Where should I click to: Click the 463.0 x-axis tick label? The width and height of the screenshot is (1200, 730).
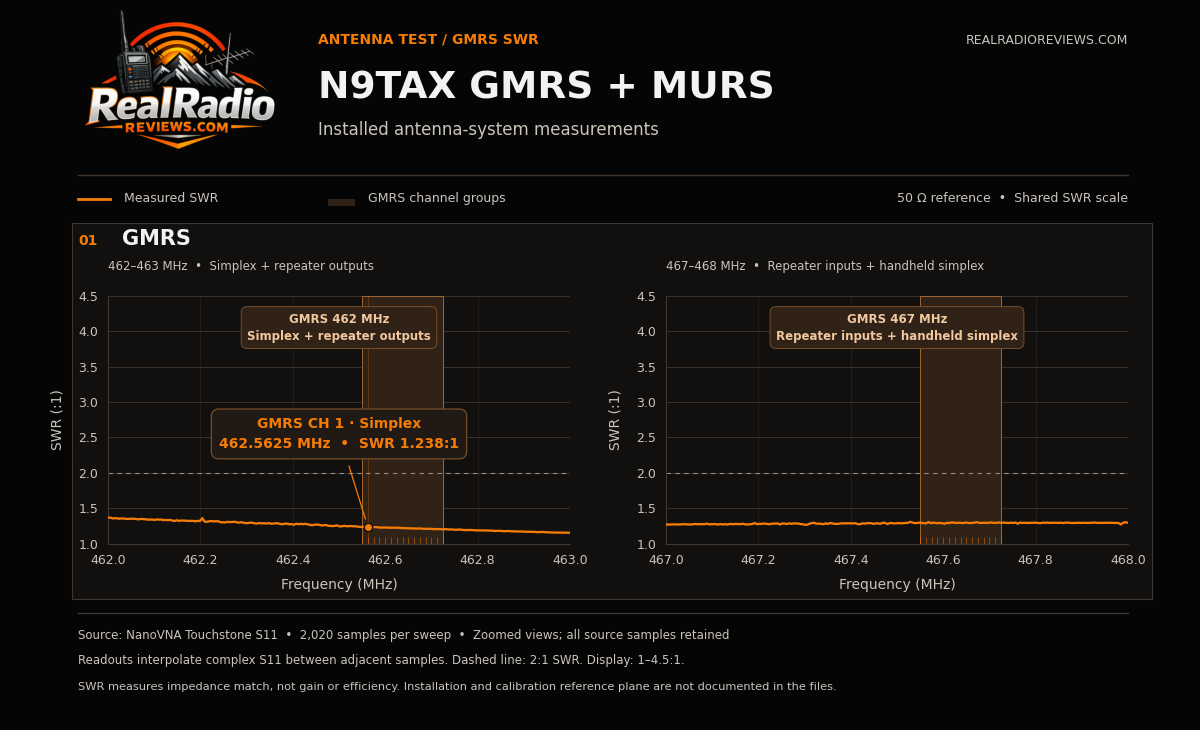[x=570, y=560]
